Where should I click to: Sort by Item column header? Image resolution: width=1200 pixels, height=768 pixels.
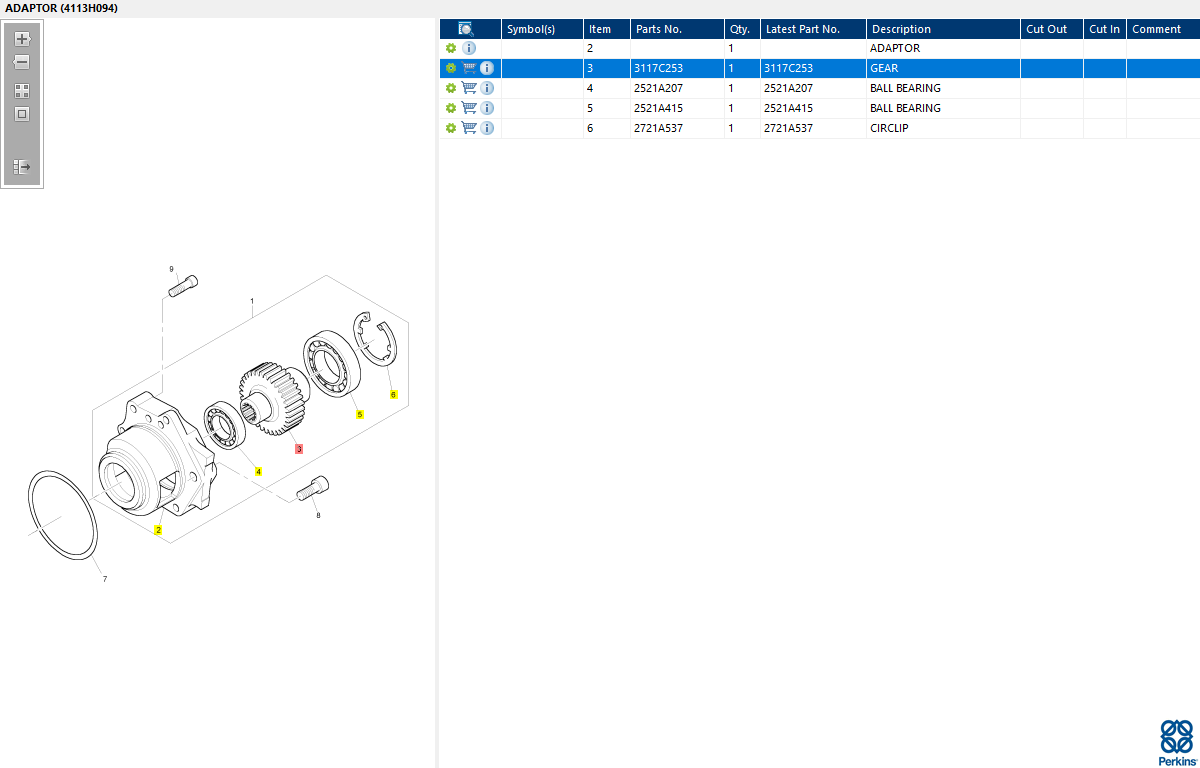coord(607,29)
